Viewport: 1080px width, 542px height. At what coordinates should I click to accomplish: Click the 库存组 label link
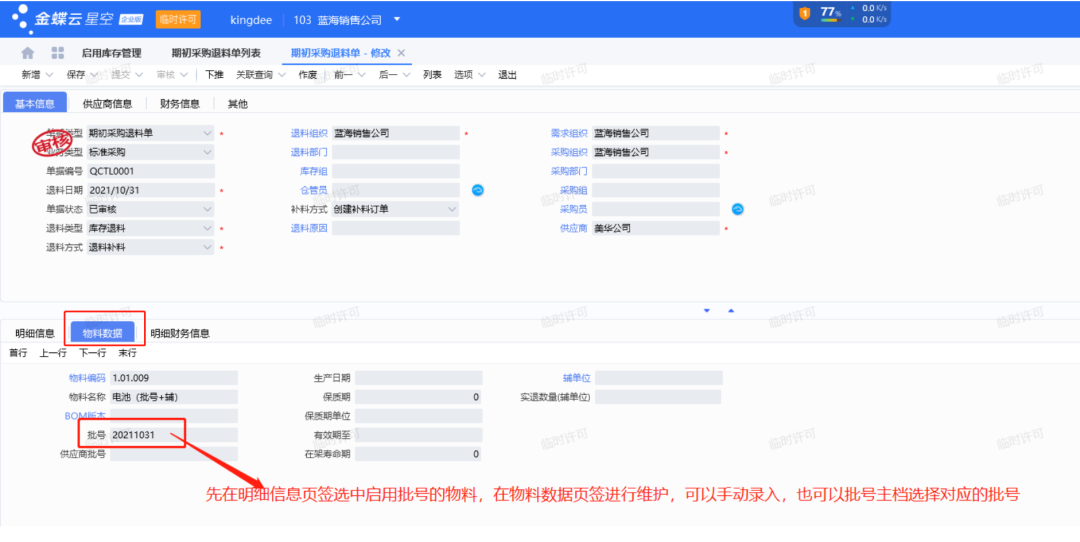313,171
